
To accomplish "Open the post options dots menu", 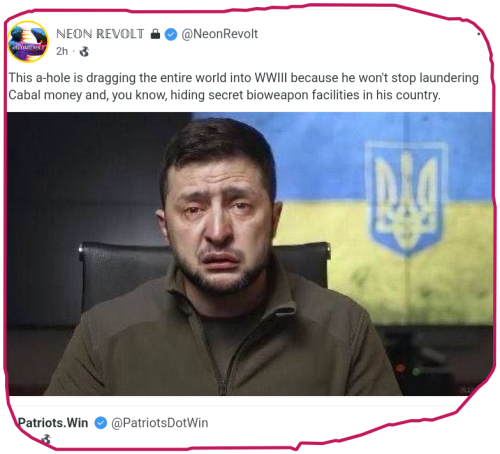I will pyautogui.click(x=479, y=34).
